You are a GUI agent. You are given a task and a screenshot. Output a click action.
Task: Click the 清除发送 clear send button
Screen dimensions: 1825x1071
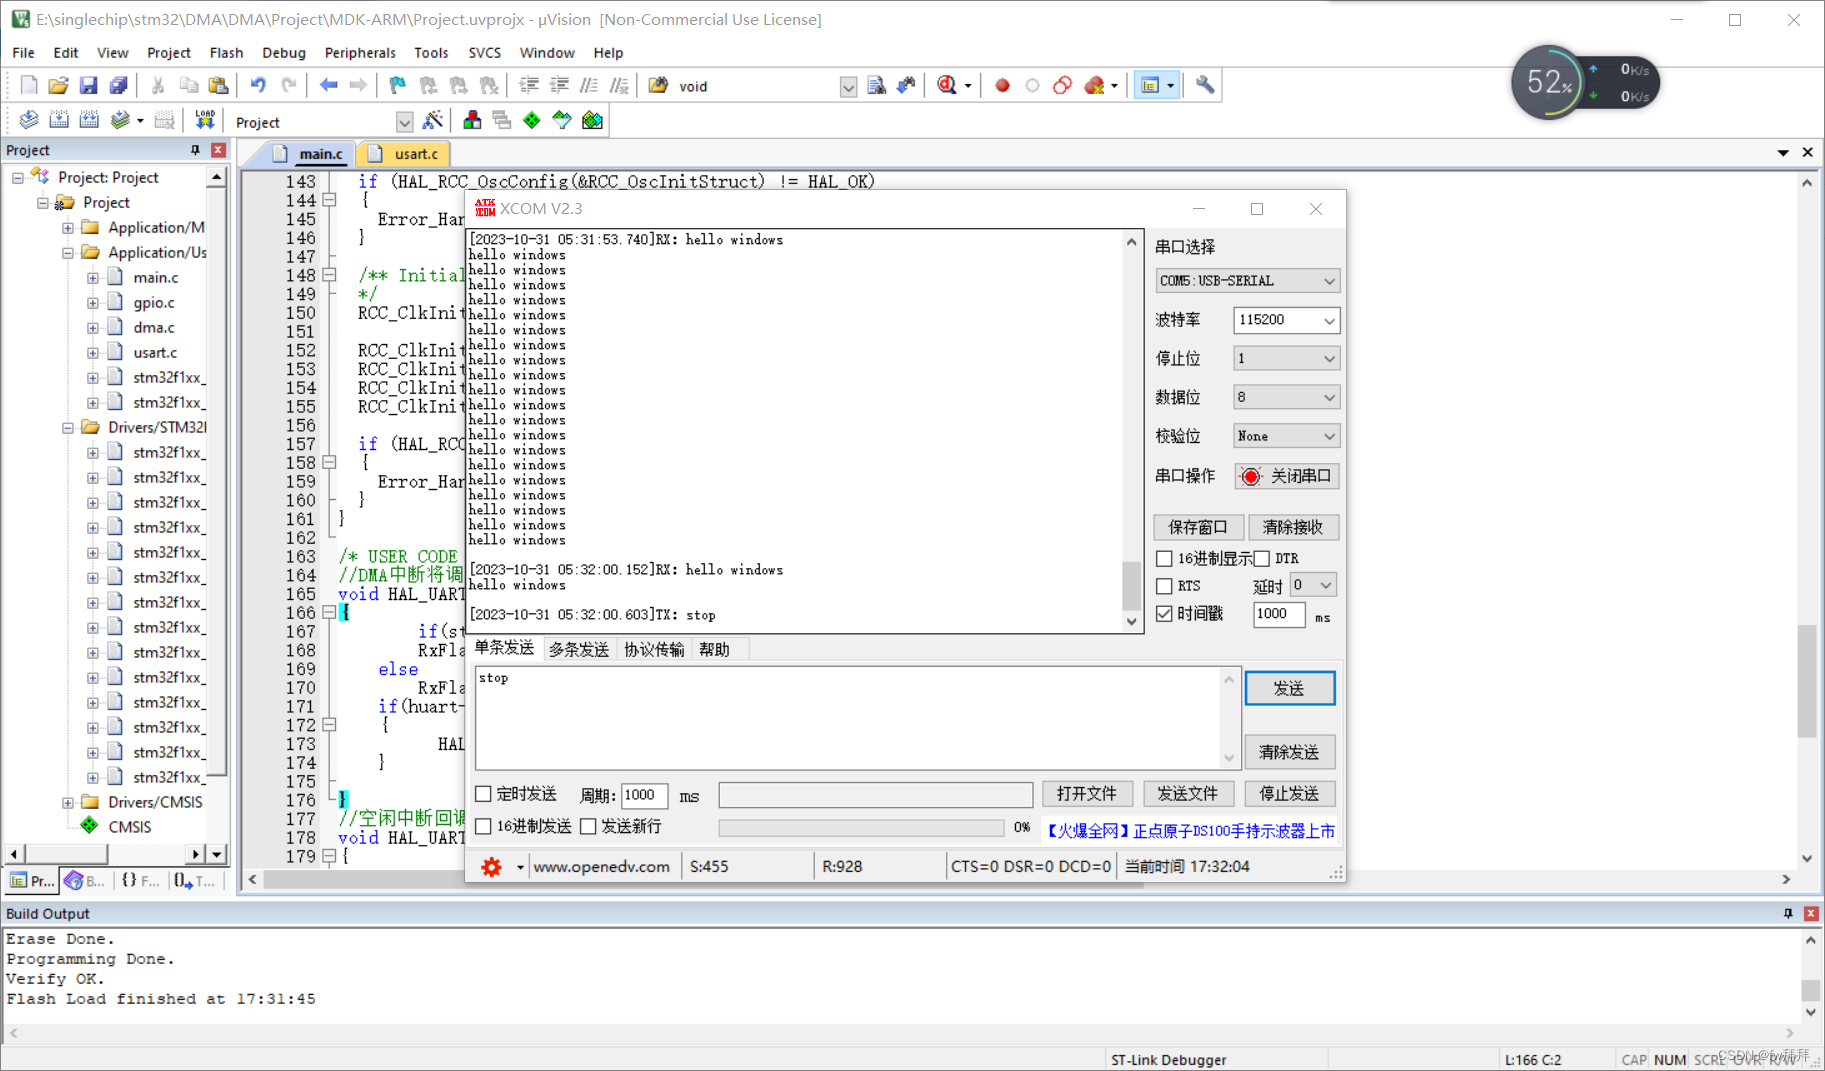pos(1289,752)
